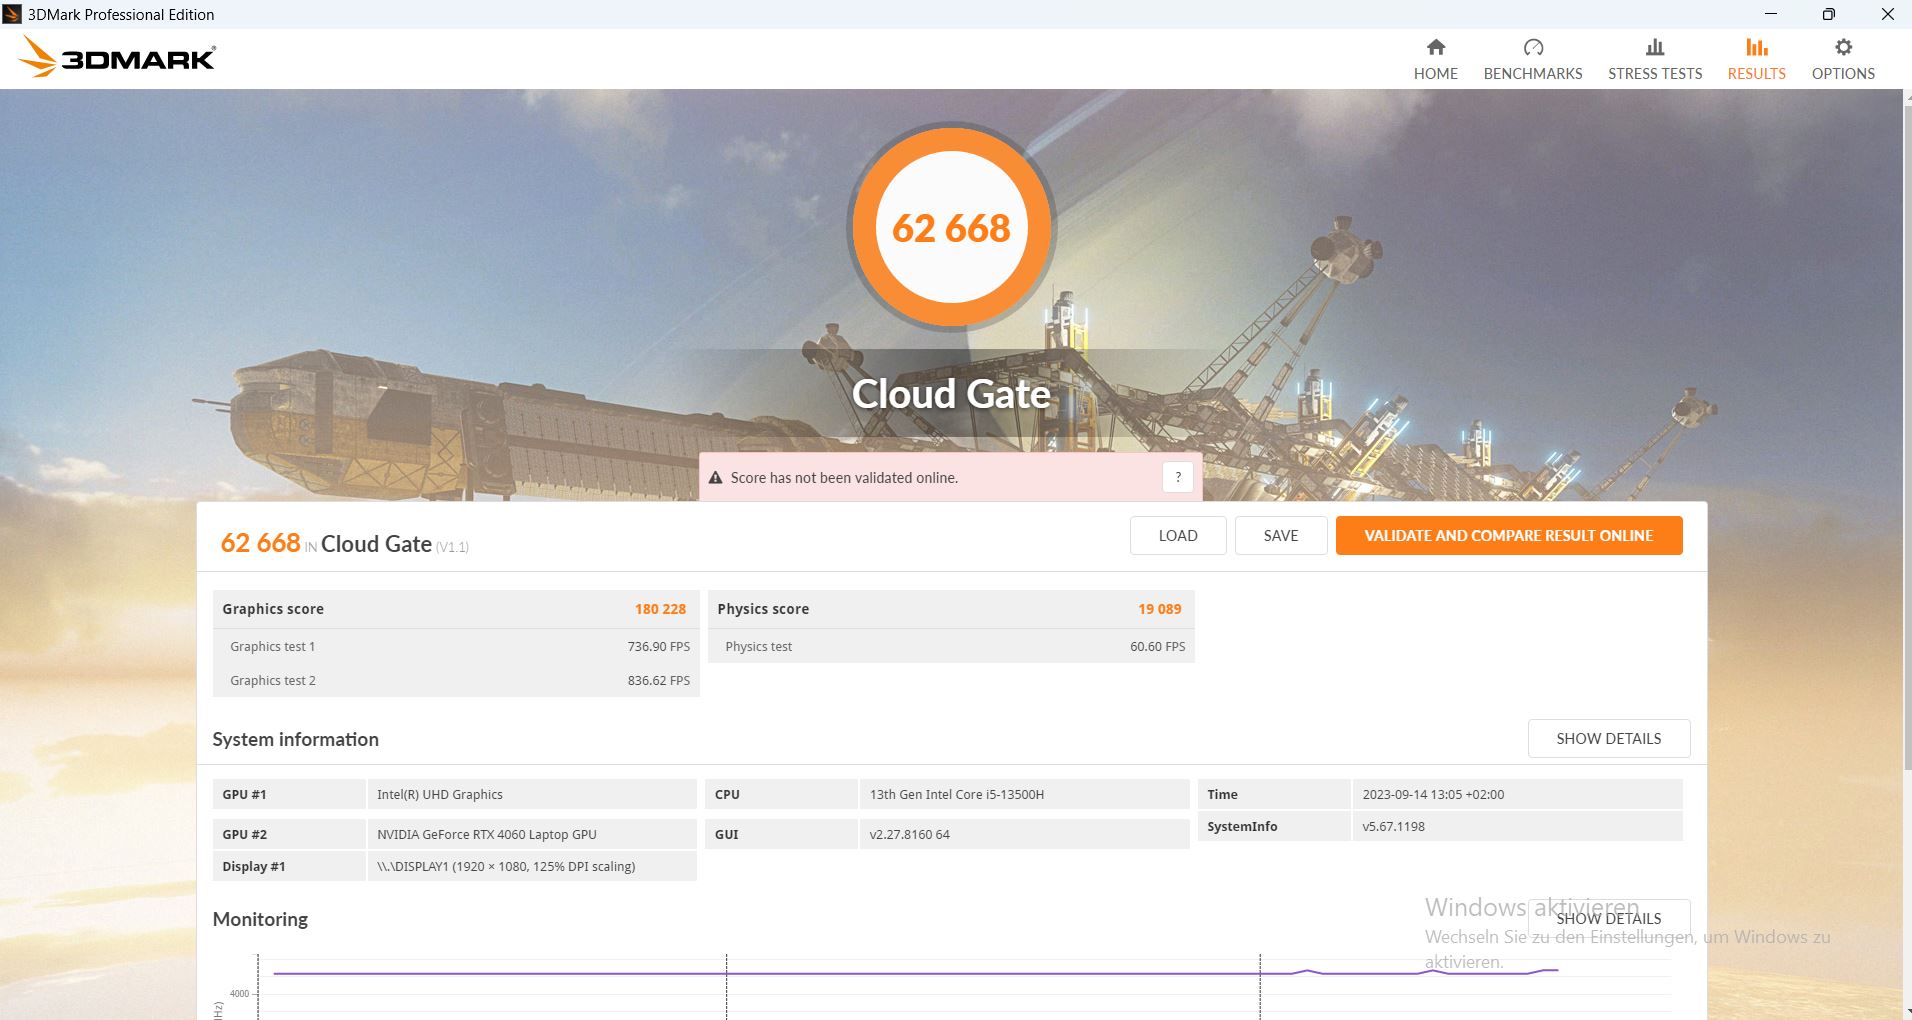Click the Graphics score header row
1912x1020 pixels.
[455, 609]
